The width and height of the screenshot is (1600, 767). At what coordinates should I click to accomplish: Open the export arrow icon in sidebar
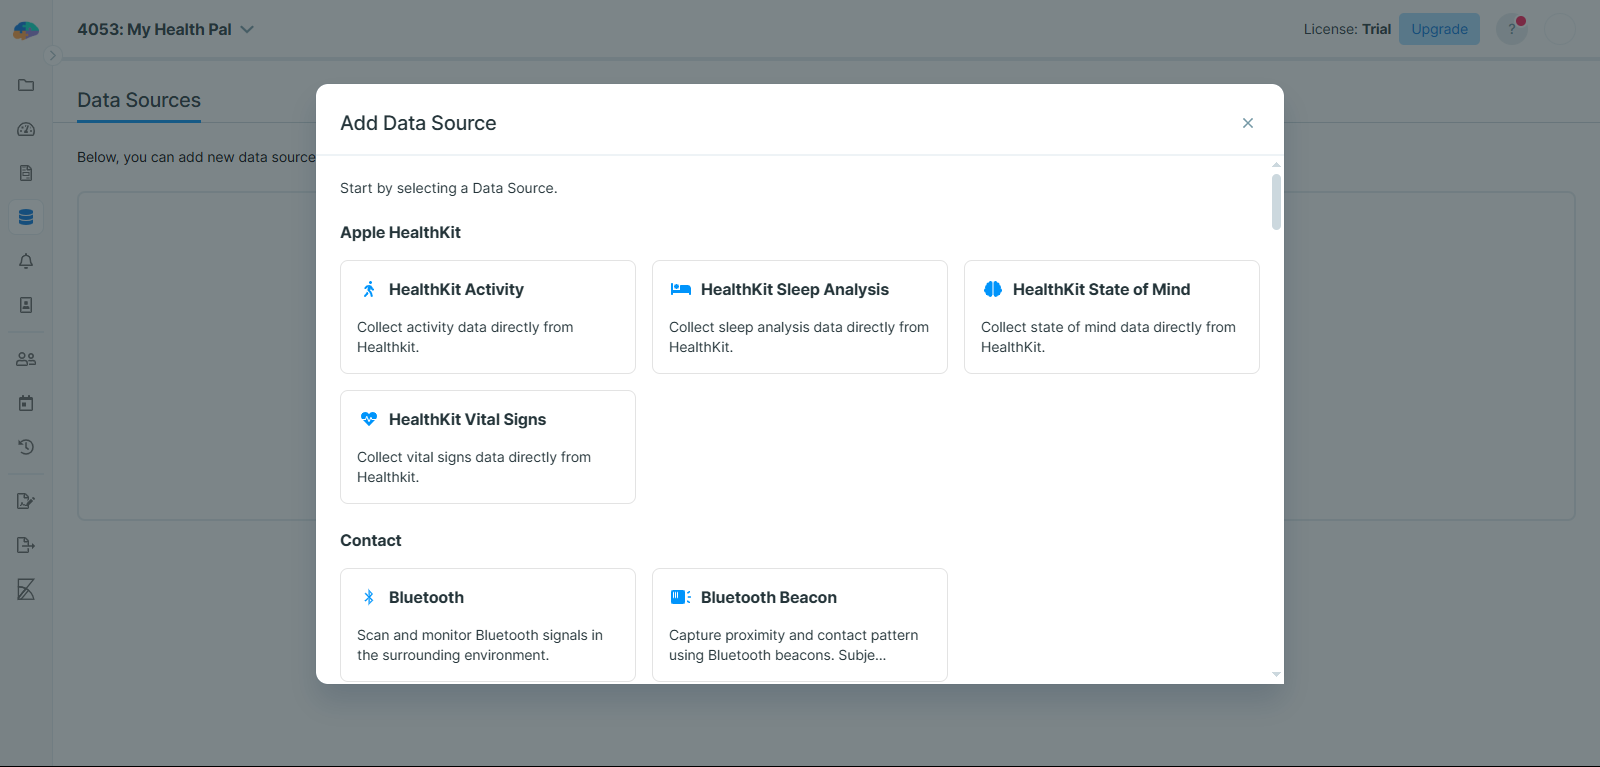26,545
